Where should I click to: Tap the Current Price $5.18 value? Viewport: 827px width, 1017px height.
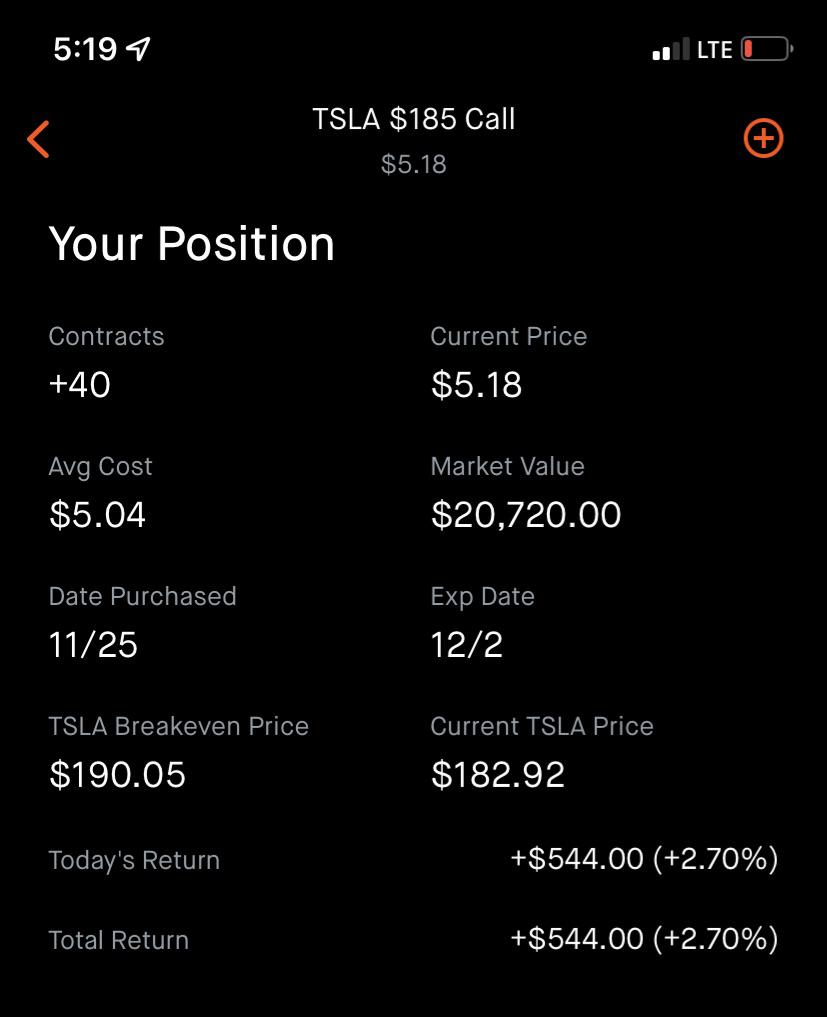[476, 385]
